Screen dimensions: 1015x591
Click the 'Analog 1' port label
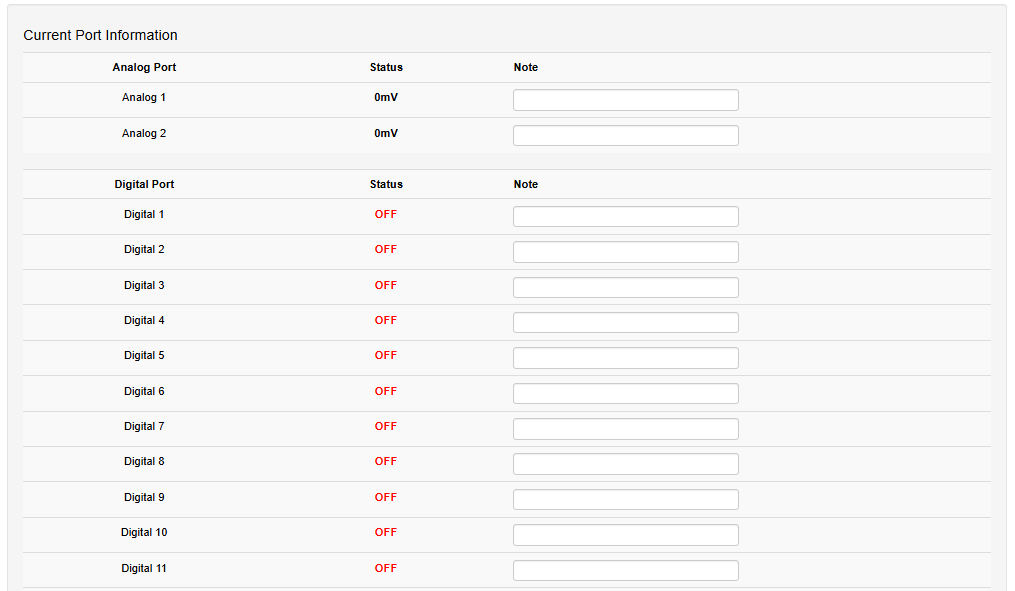tap(144, 97)
